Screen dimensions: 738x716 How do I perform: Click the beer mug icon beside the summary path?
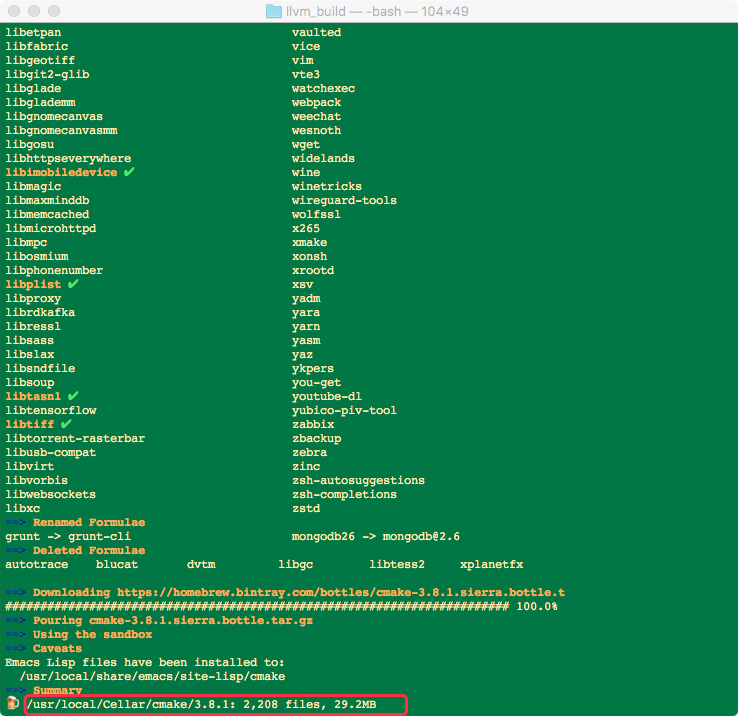13,703
